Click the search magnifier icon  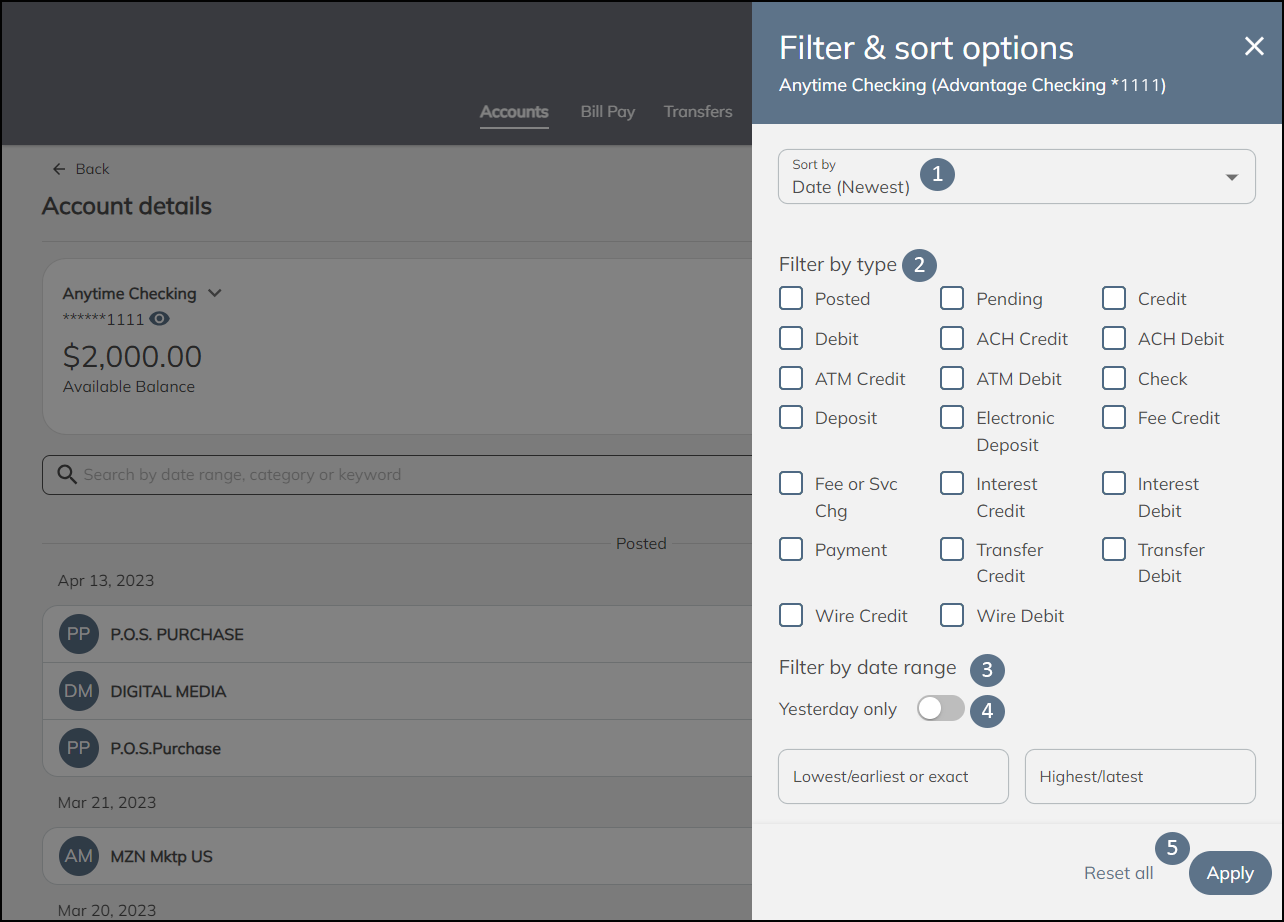click(67, 474)
